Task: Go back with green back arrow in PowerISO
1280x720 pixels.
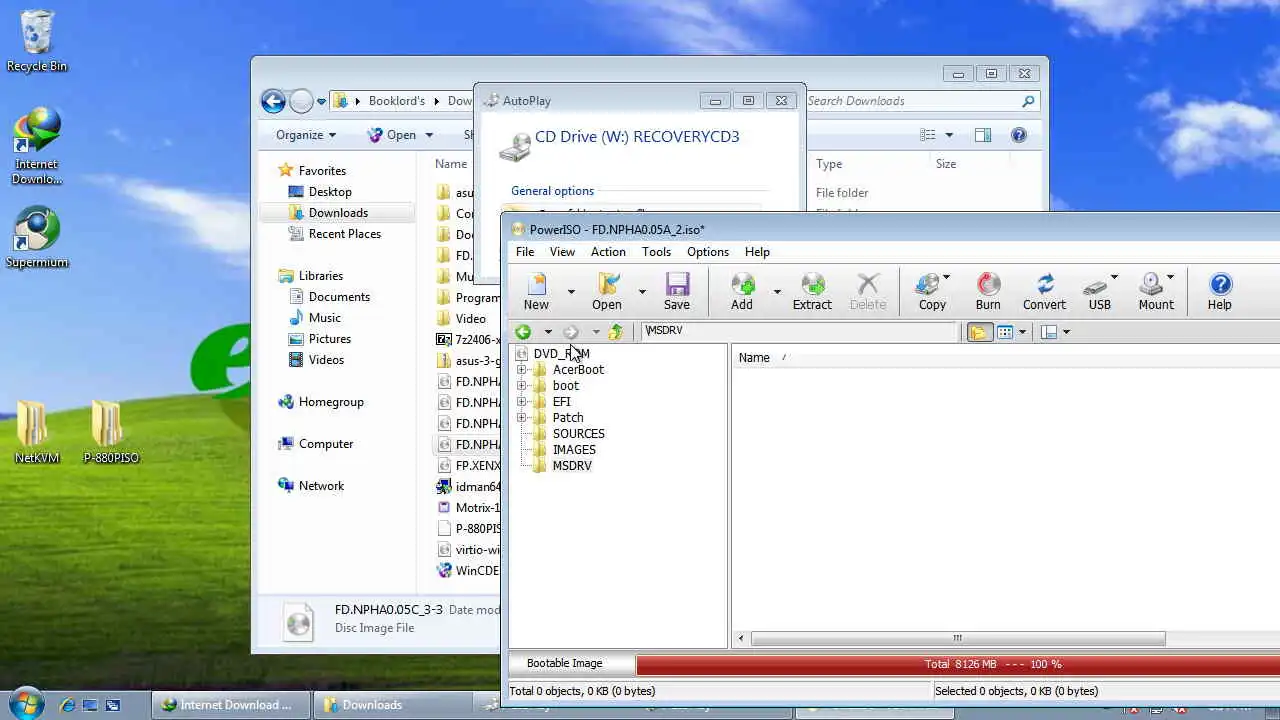Action: [x=522, y=332]
